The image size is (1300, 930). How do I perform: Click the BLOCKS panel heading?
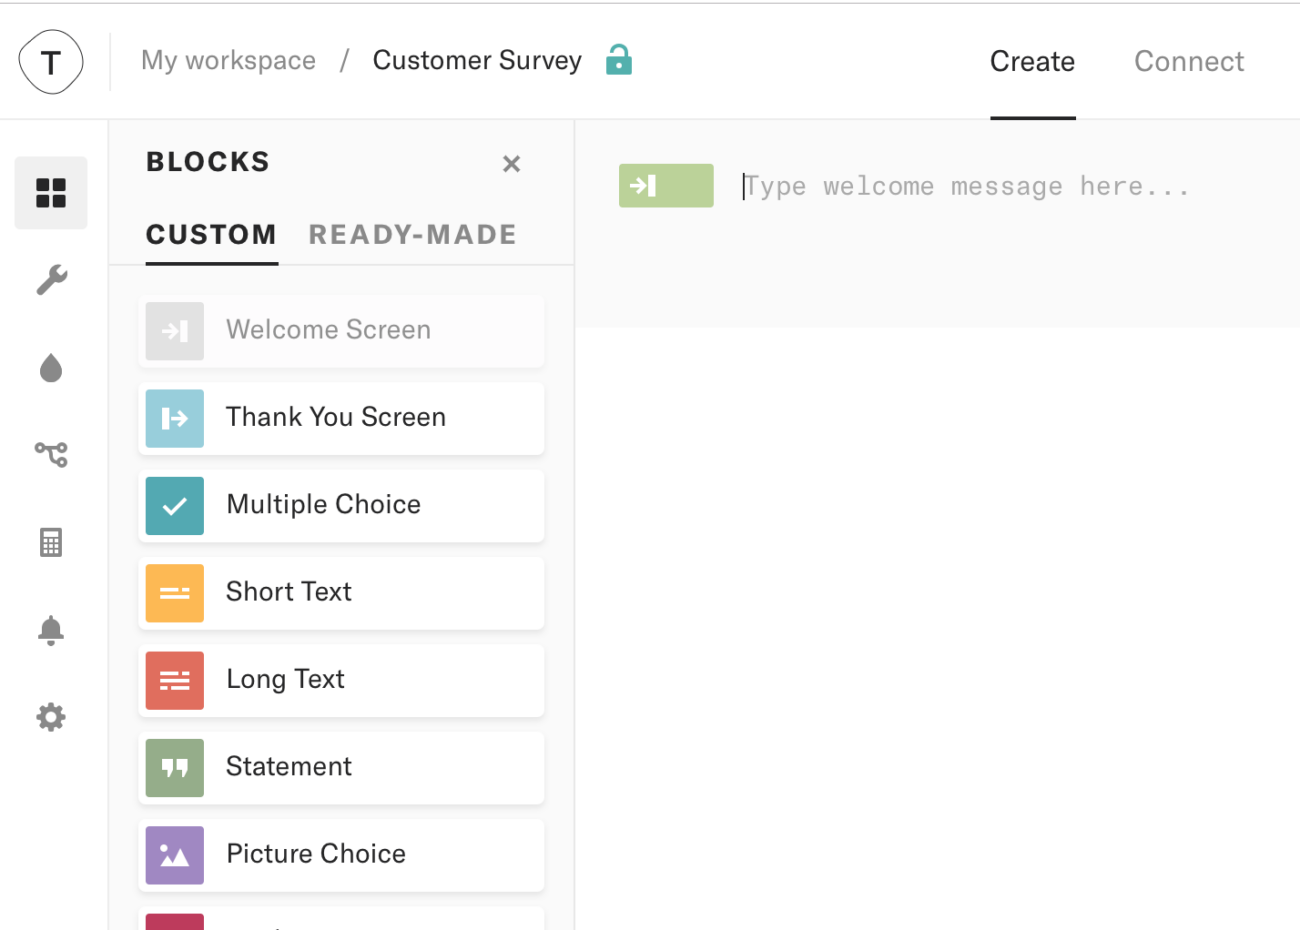point(208,162)
